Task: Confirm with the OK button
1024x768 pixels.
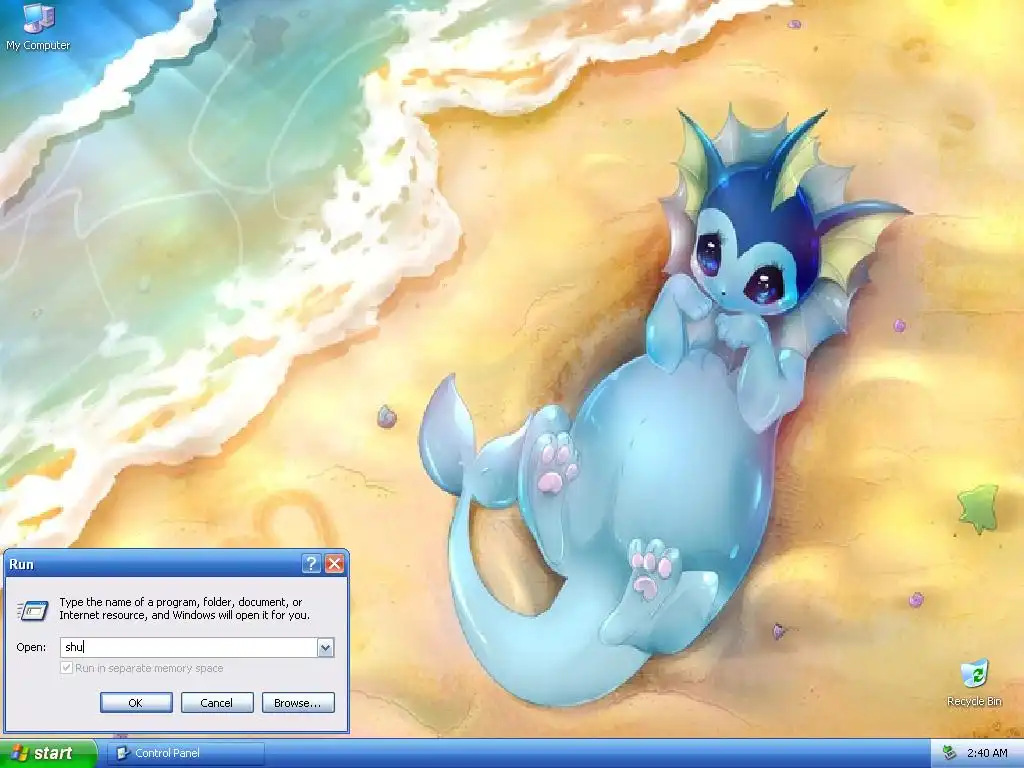Action: (136, 703)
